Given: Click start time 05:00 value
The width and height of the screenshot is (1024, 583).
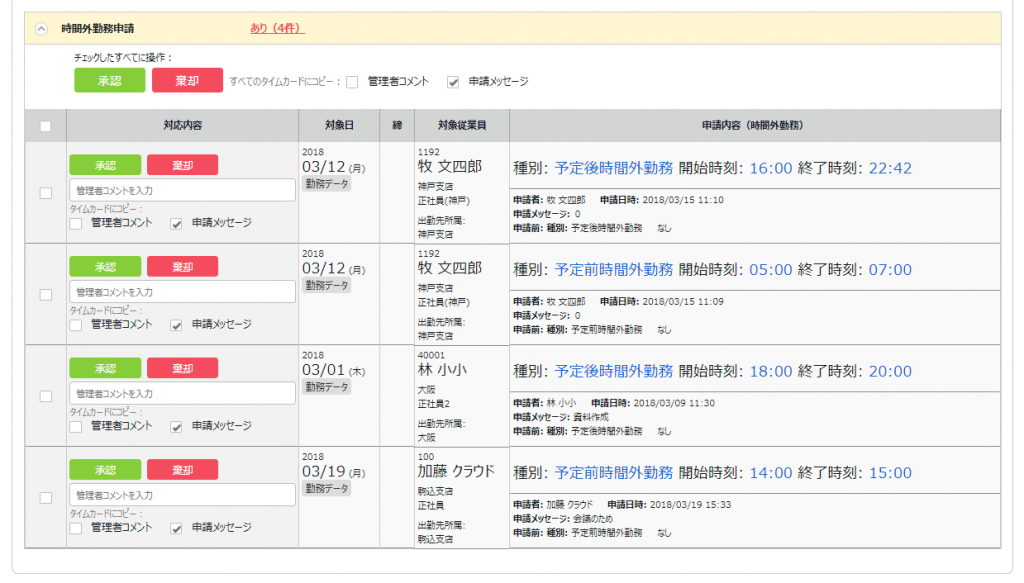Looking at the screenshot, I should [771, 270].
